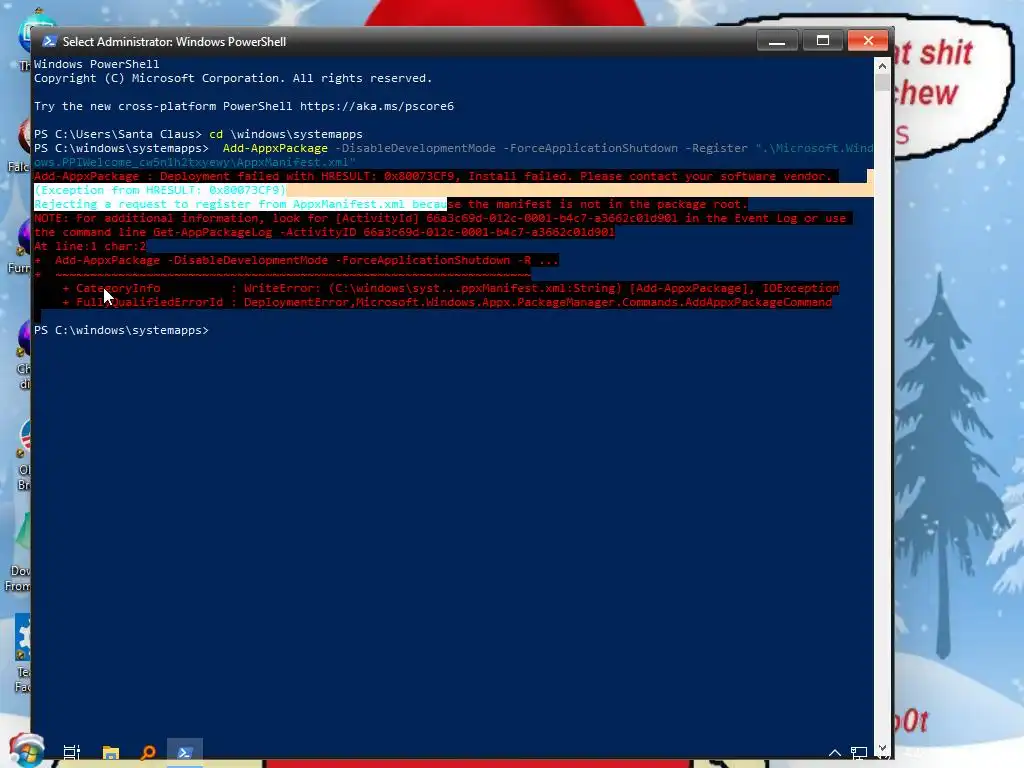Click the 'Select Administrator: Windows PowerShell' title text

(174, 42)
